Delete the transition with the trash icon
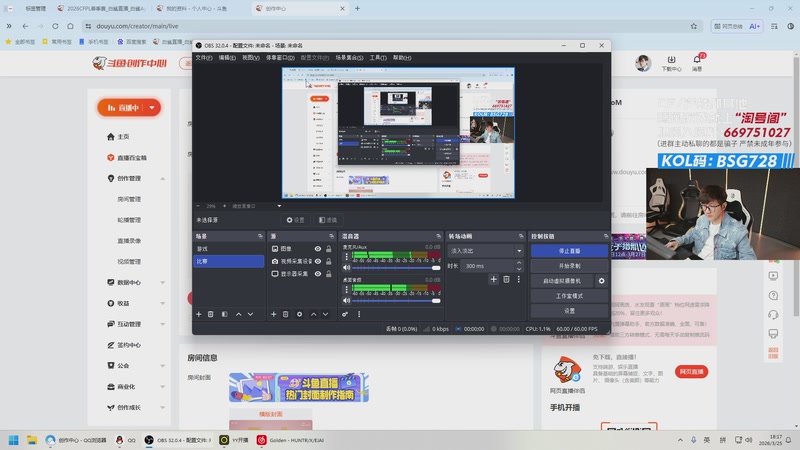 pyautogui.click(x=506, y=279)
